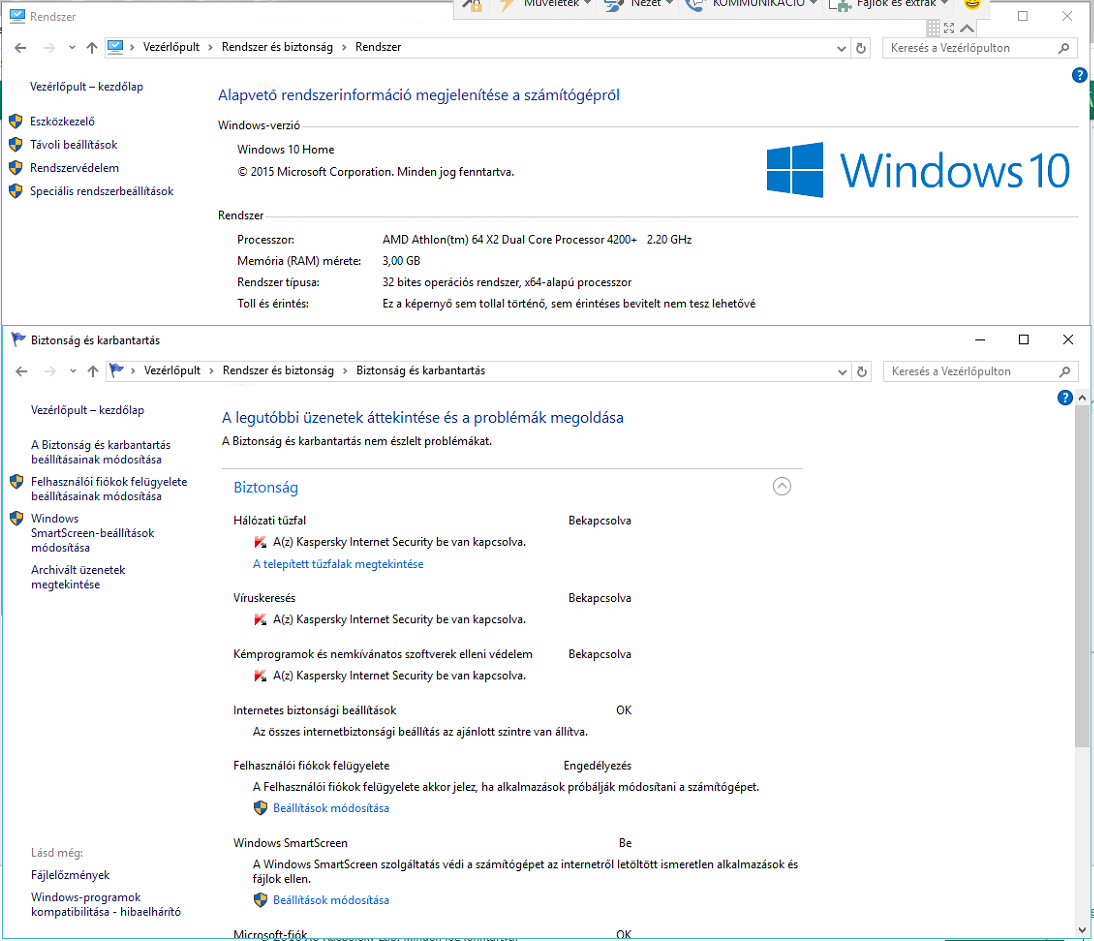Click the grid grip icon under the remote toolbar
The image size is (1094, 941).
933,29
